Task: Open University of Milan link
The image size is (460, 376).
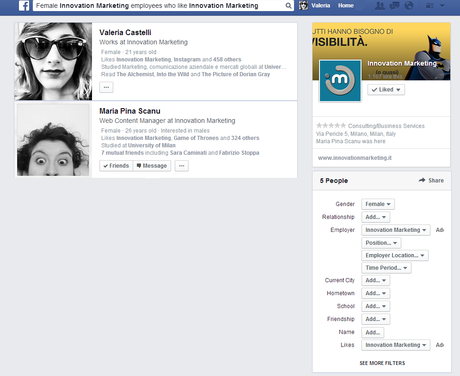Action: (x=152, y=145)
